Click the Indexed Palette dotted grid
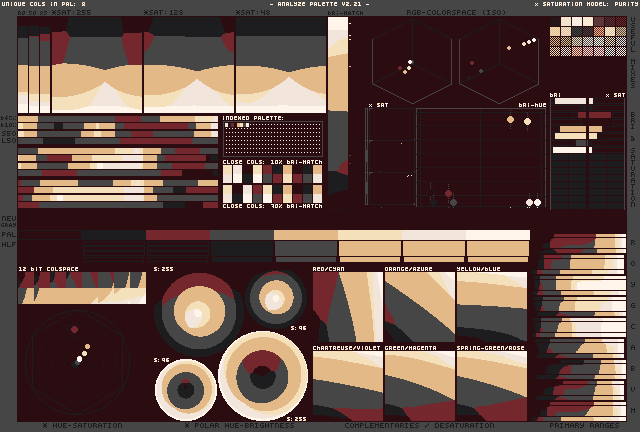Image resolution: width=640 pixels, height=432 pixels. 272,139
